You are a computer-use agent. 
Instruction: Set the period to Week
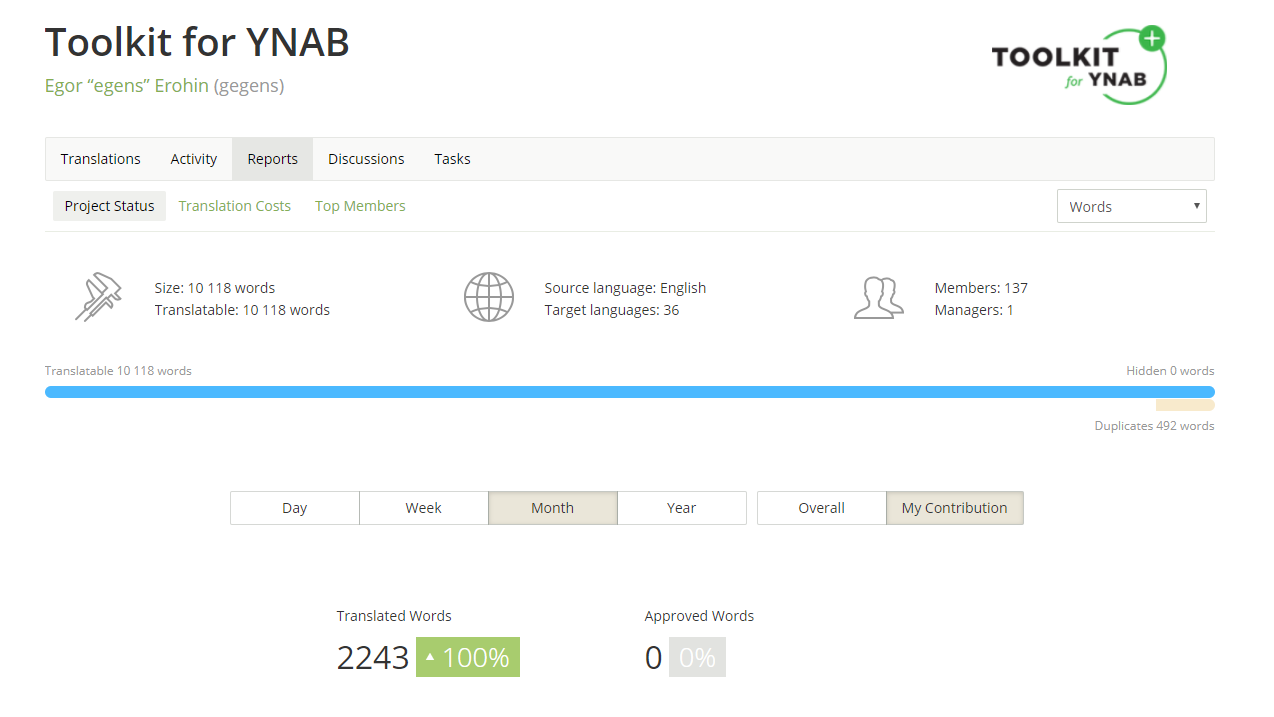pos(424,508)
